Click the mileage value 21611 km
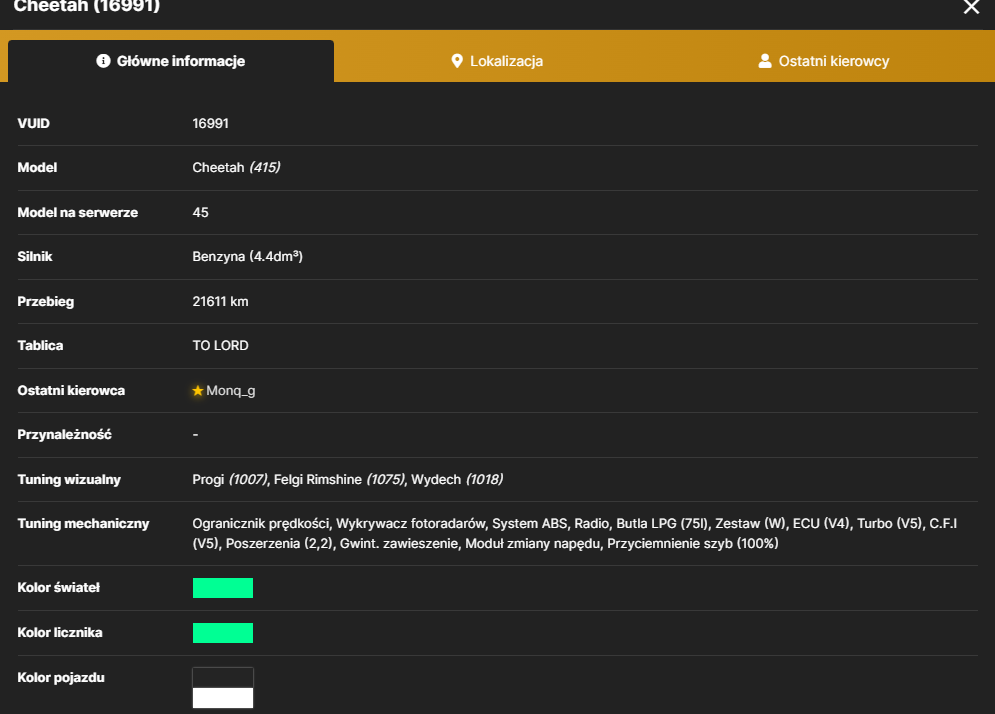 pos(220,301)
